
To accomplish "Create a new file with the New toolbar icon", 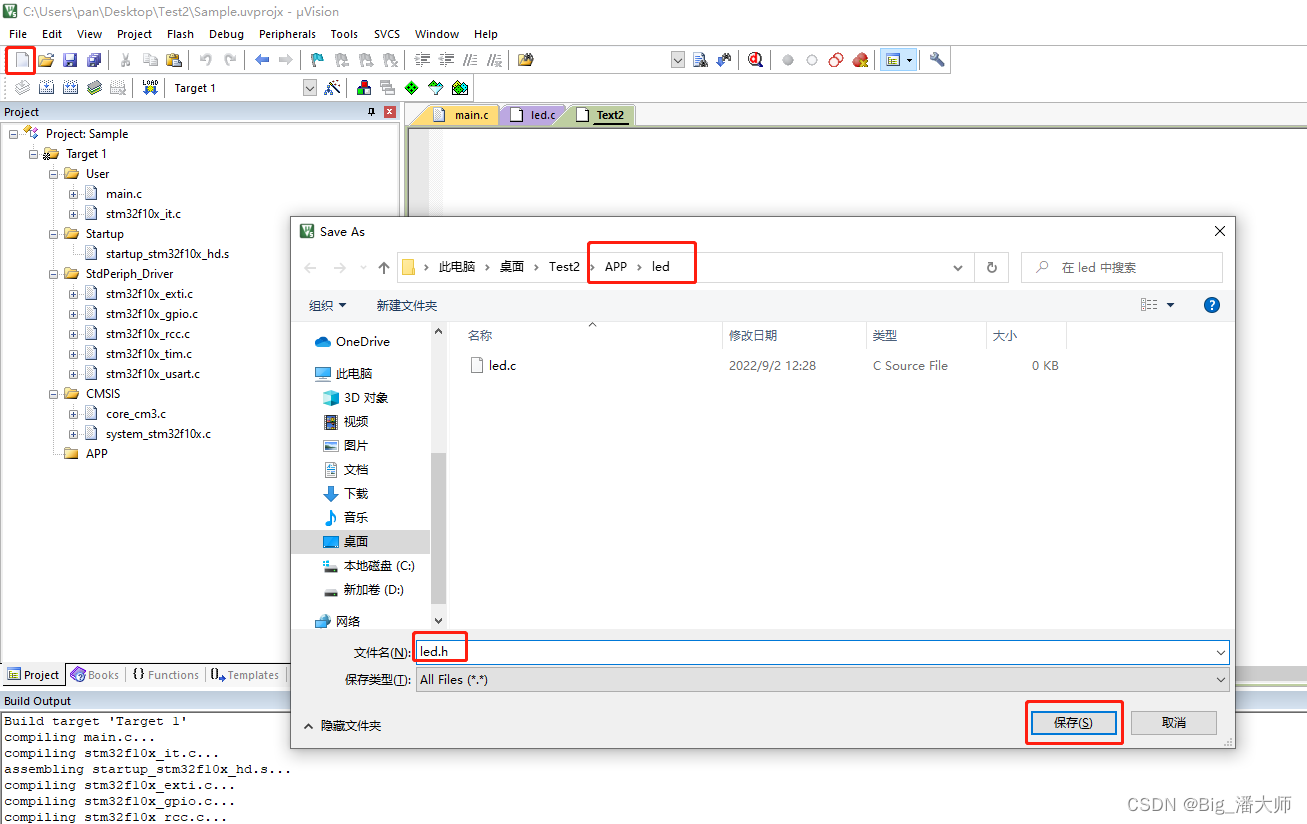I will click(x=22, y=60).
